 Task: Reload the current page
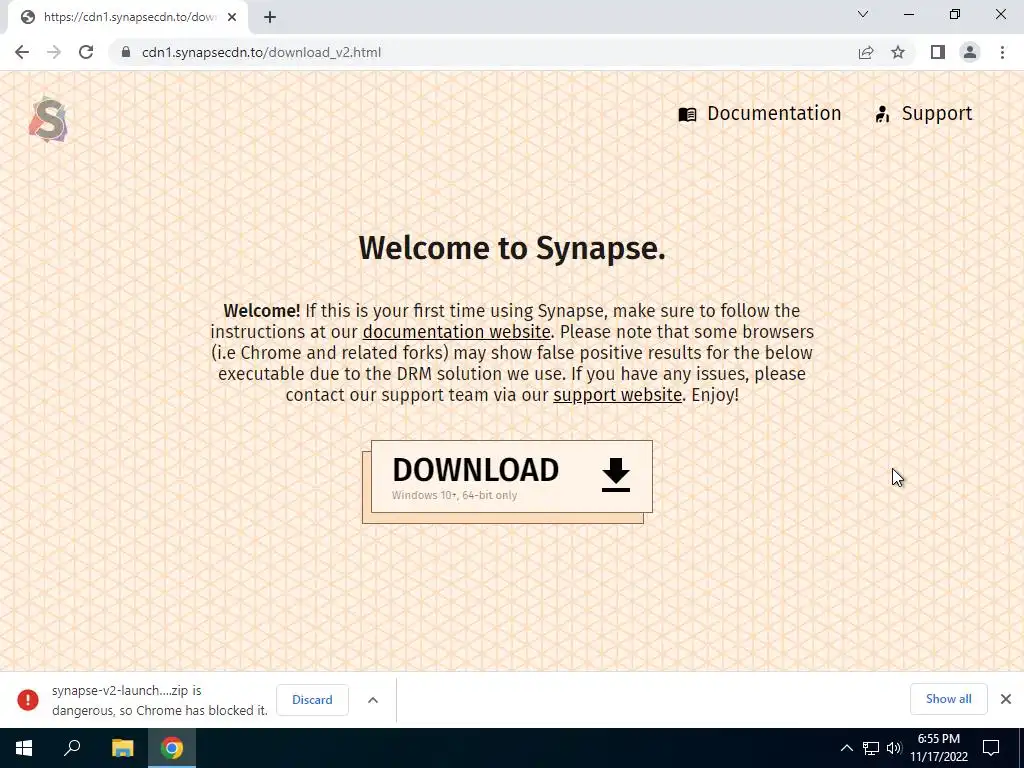pos(86,52)
